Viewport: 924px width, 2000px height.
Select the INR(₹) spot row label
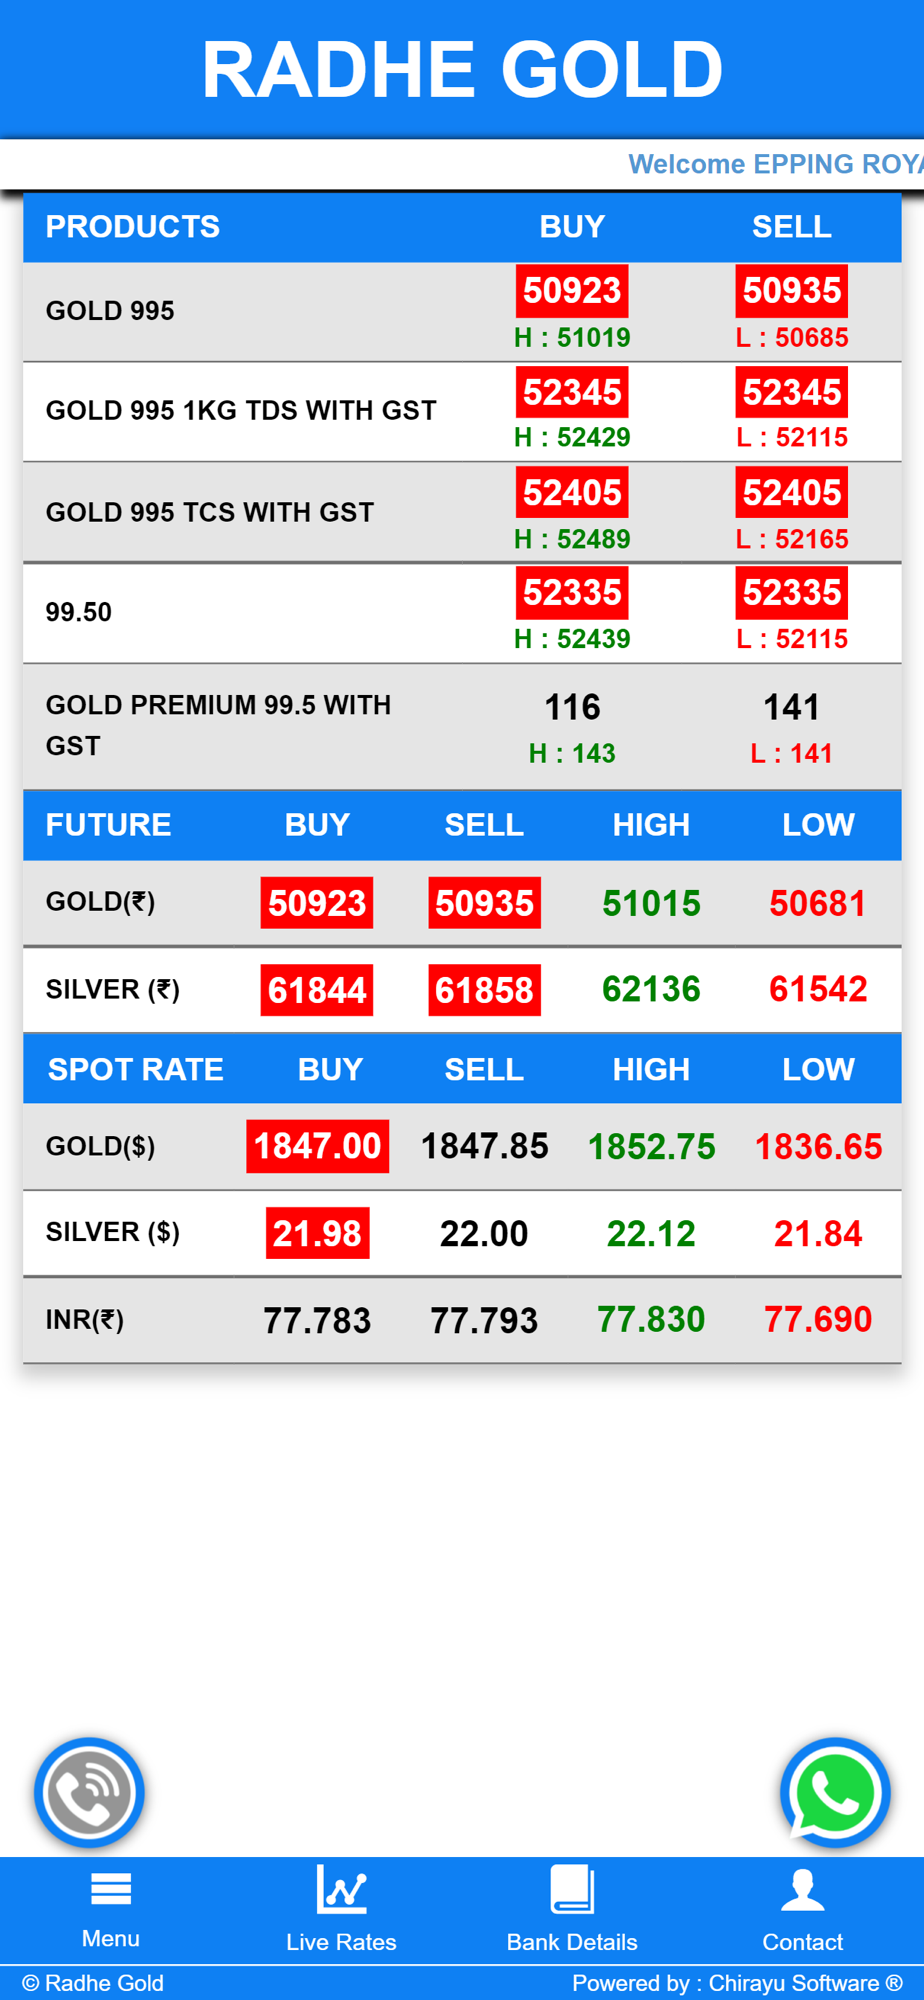[x=85, y=1320]
